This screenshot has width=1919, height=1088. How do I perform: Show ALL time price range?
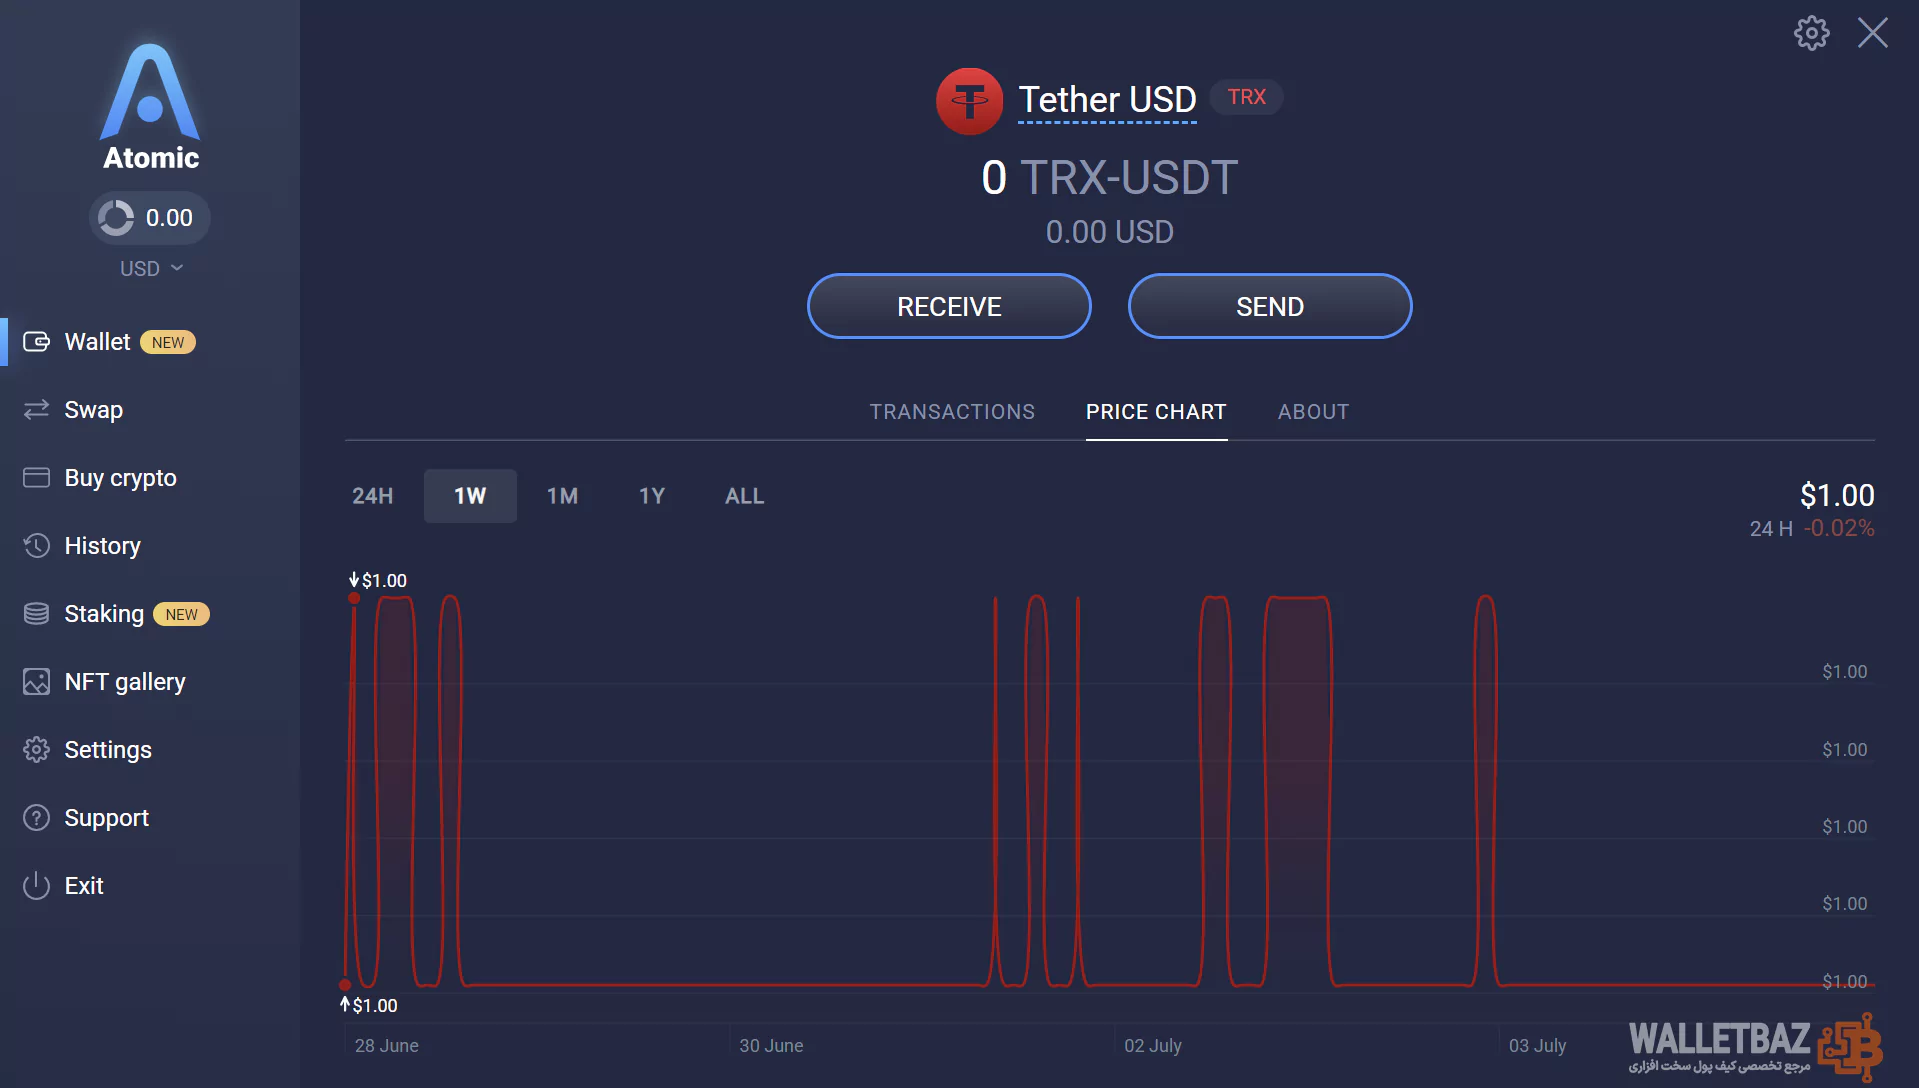click(744, 496)
